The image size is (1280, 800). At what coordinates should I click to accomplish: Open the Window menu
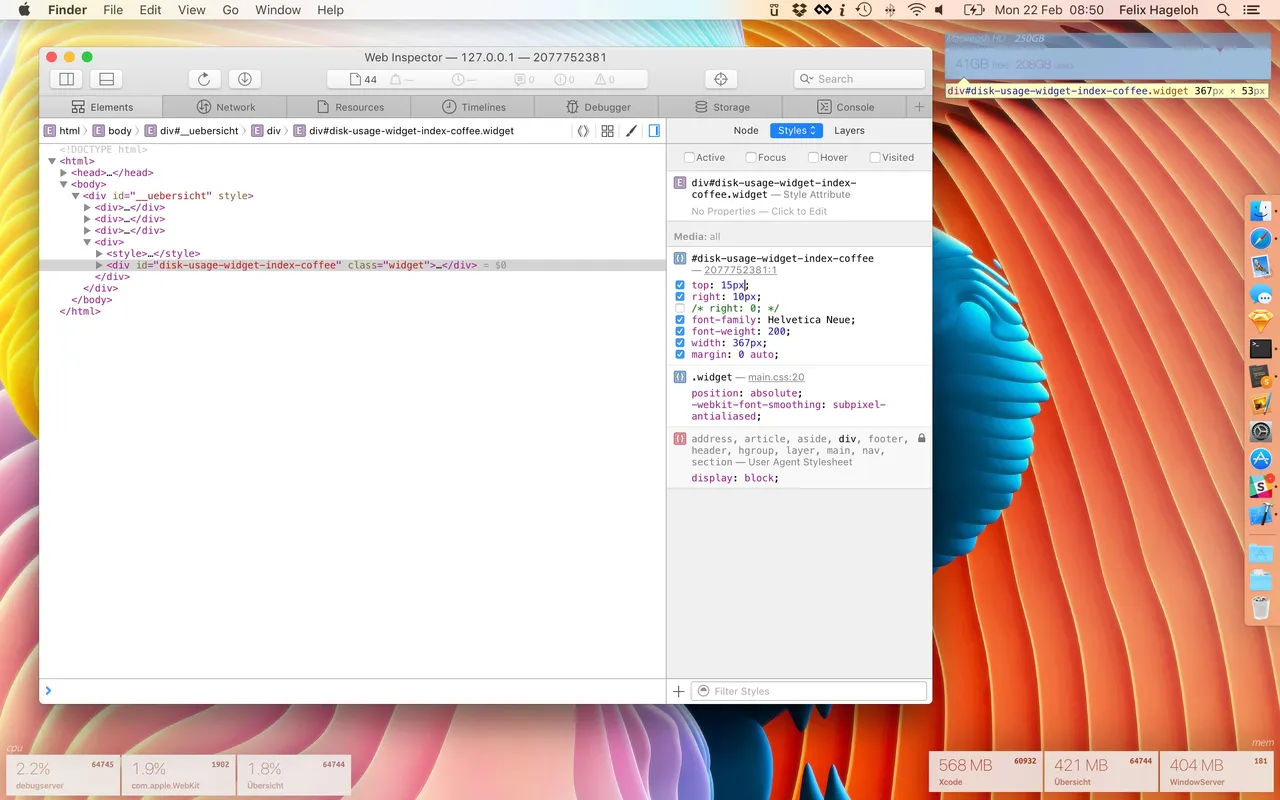tap(278, 10)
